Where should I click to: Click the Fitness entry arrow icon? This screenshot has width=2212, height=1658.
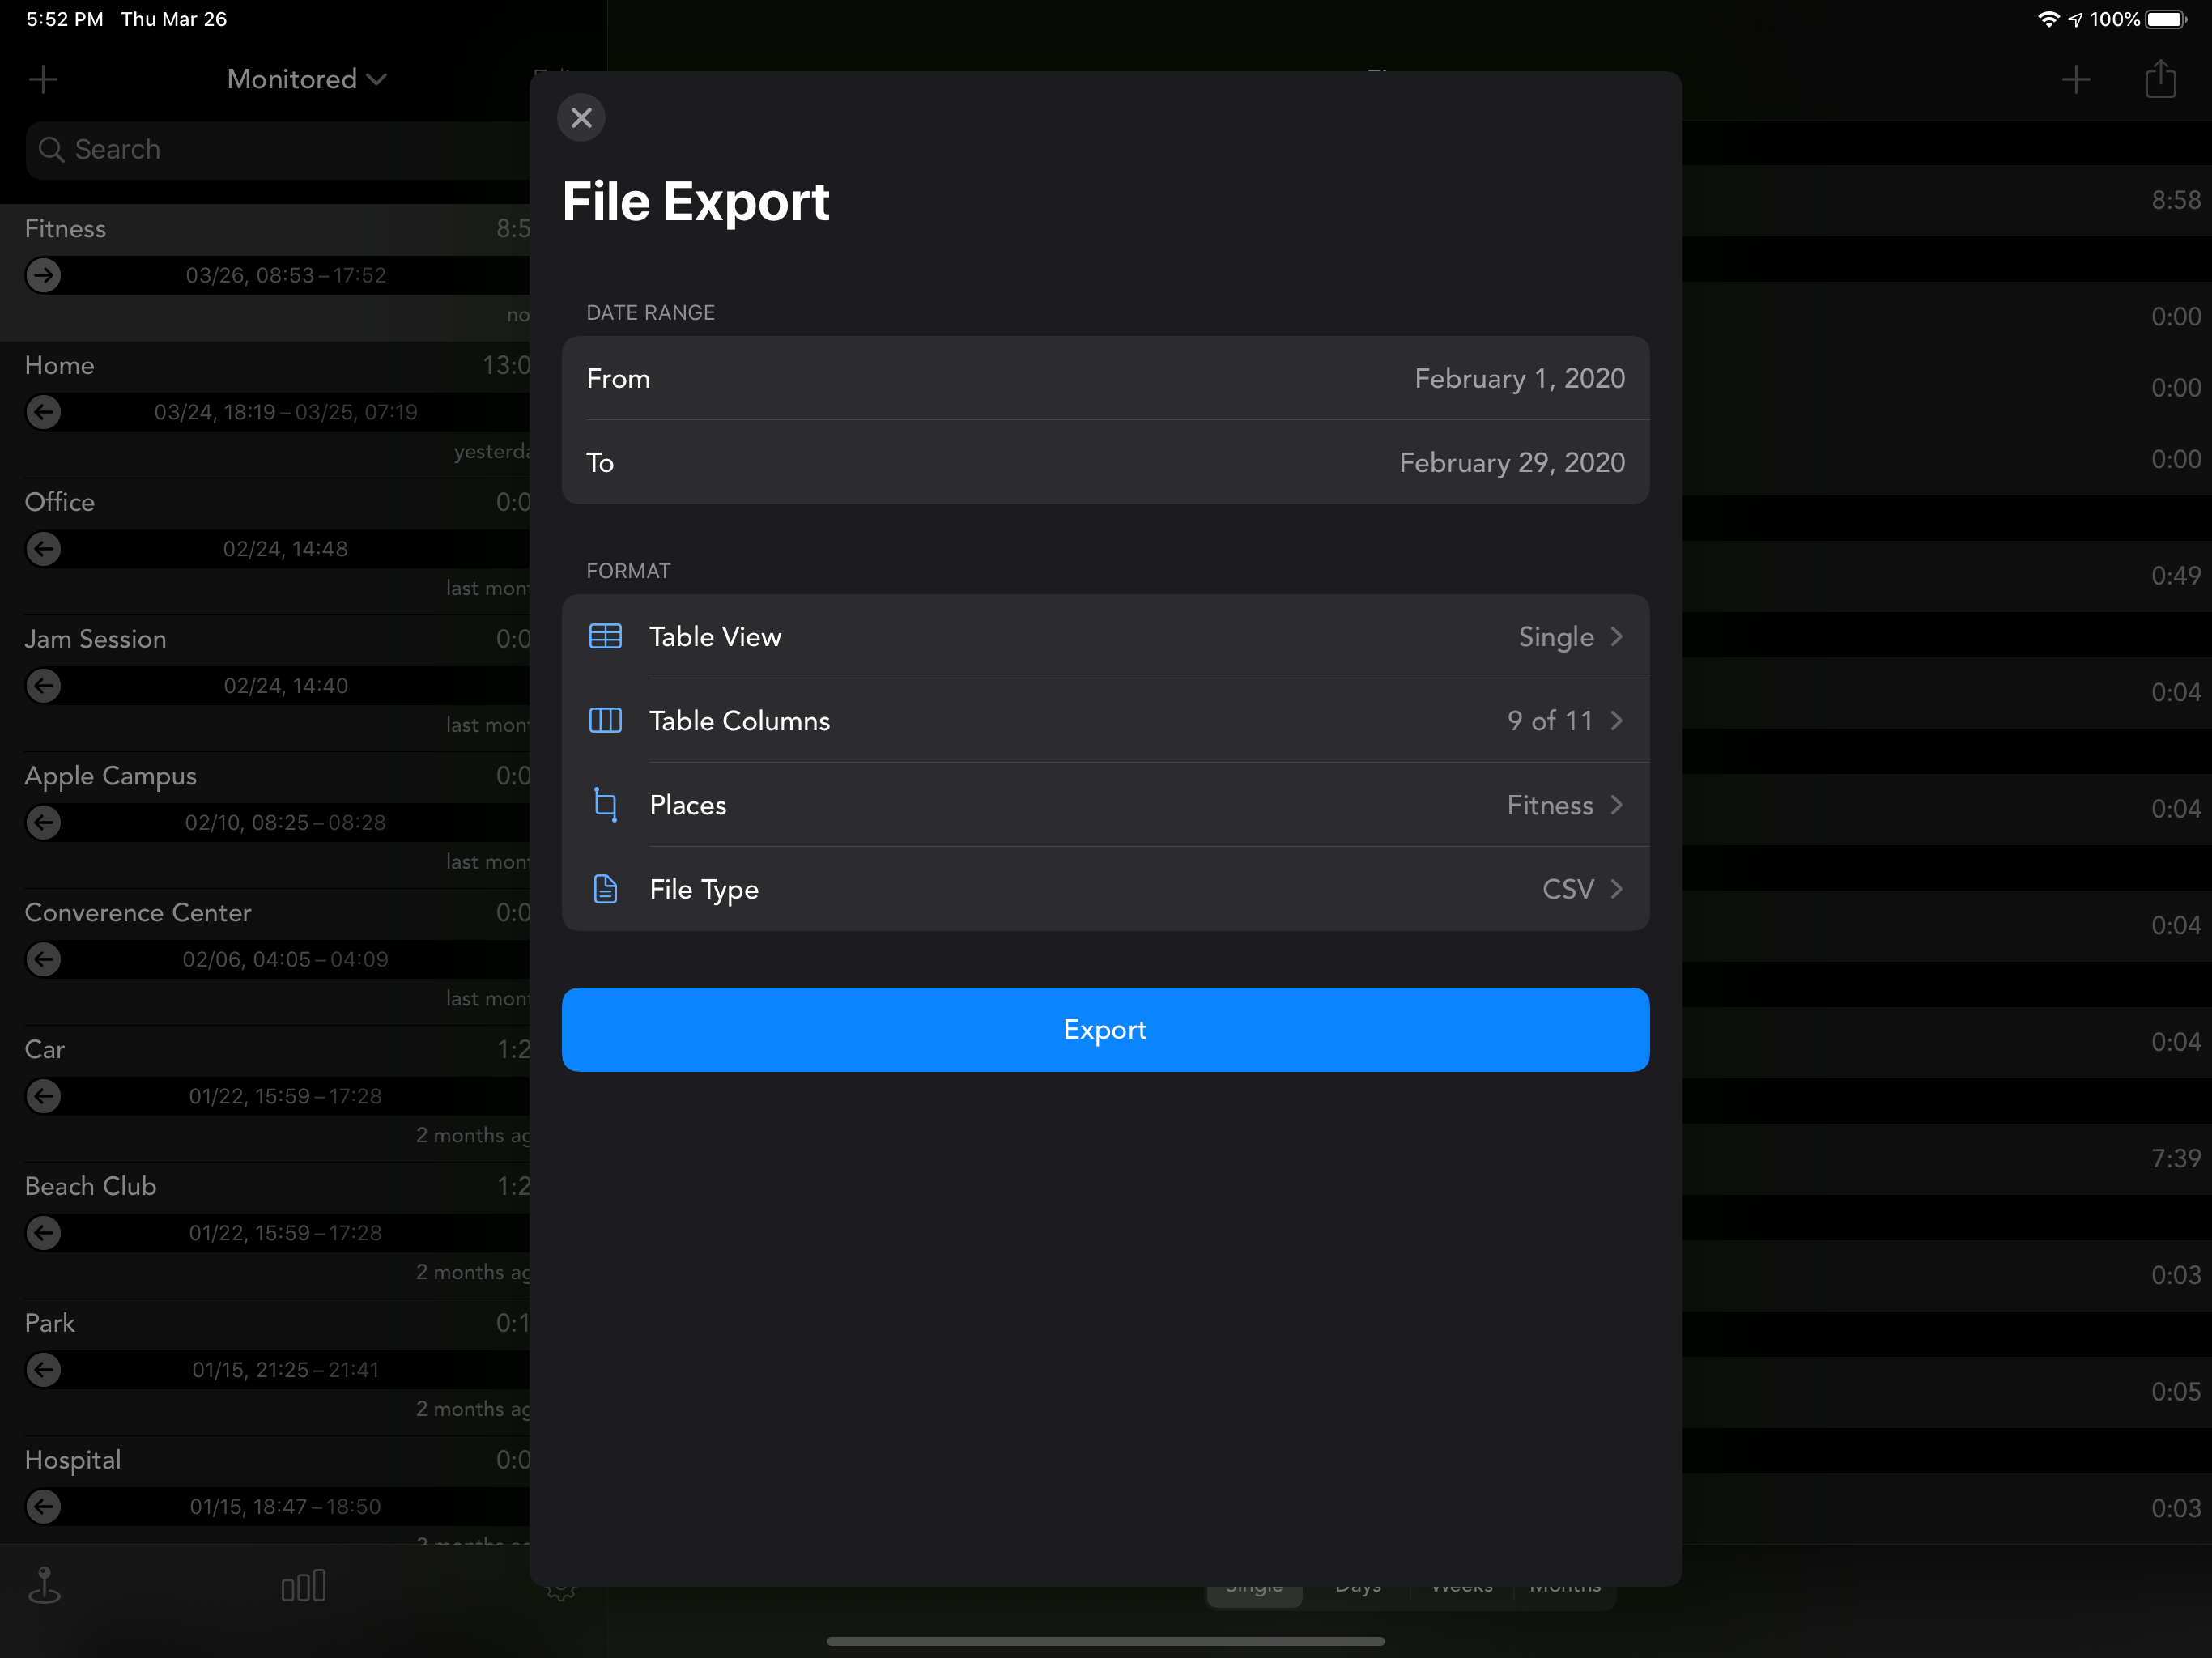(43, 275)
